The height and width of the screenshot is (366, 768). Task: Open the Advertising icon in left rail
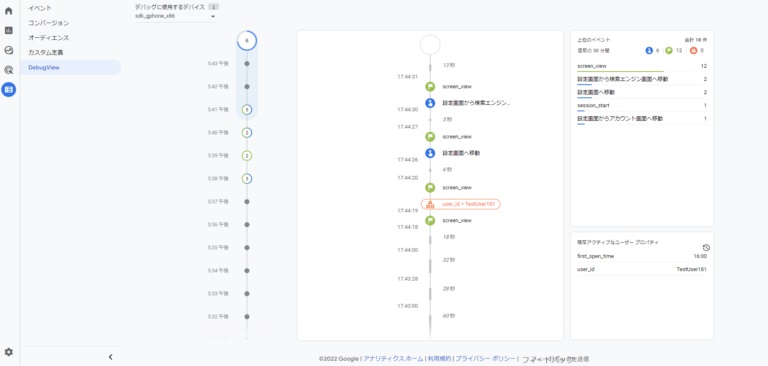point(8,70)
